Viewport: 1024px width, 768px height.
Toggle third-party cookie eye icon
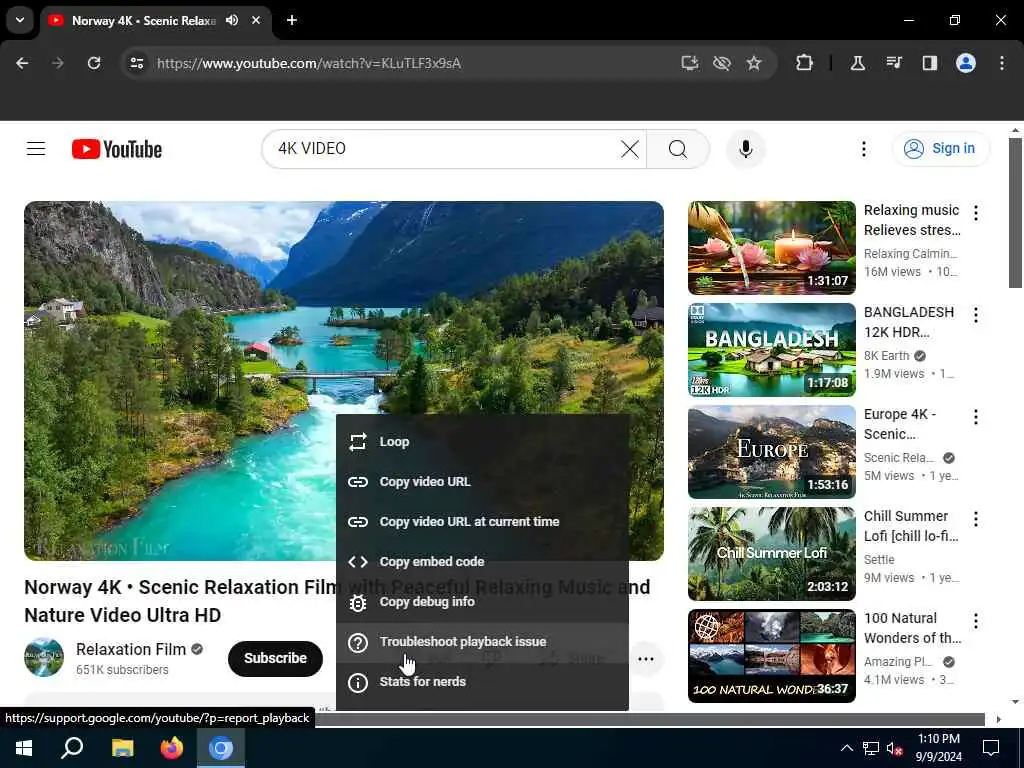[x=722, y=63]
